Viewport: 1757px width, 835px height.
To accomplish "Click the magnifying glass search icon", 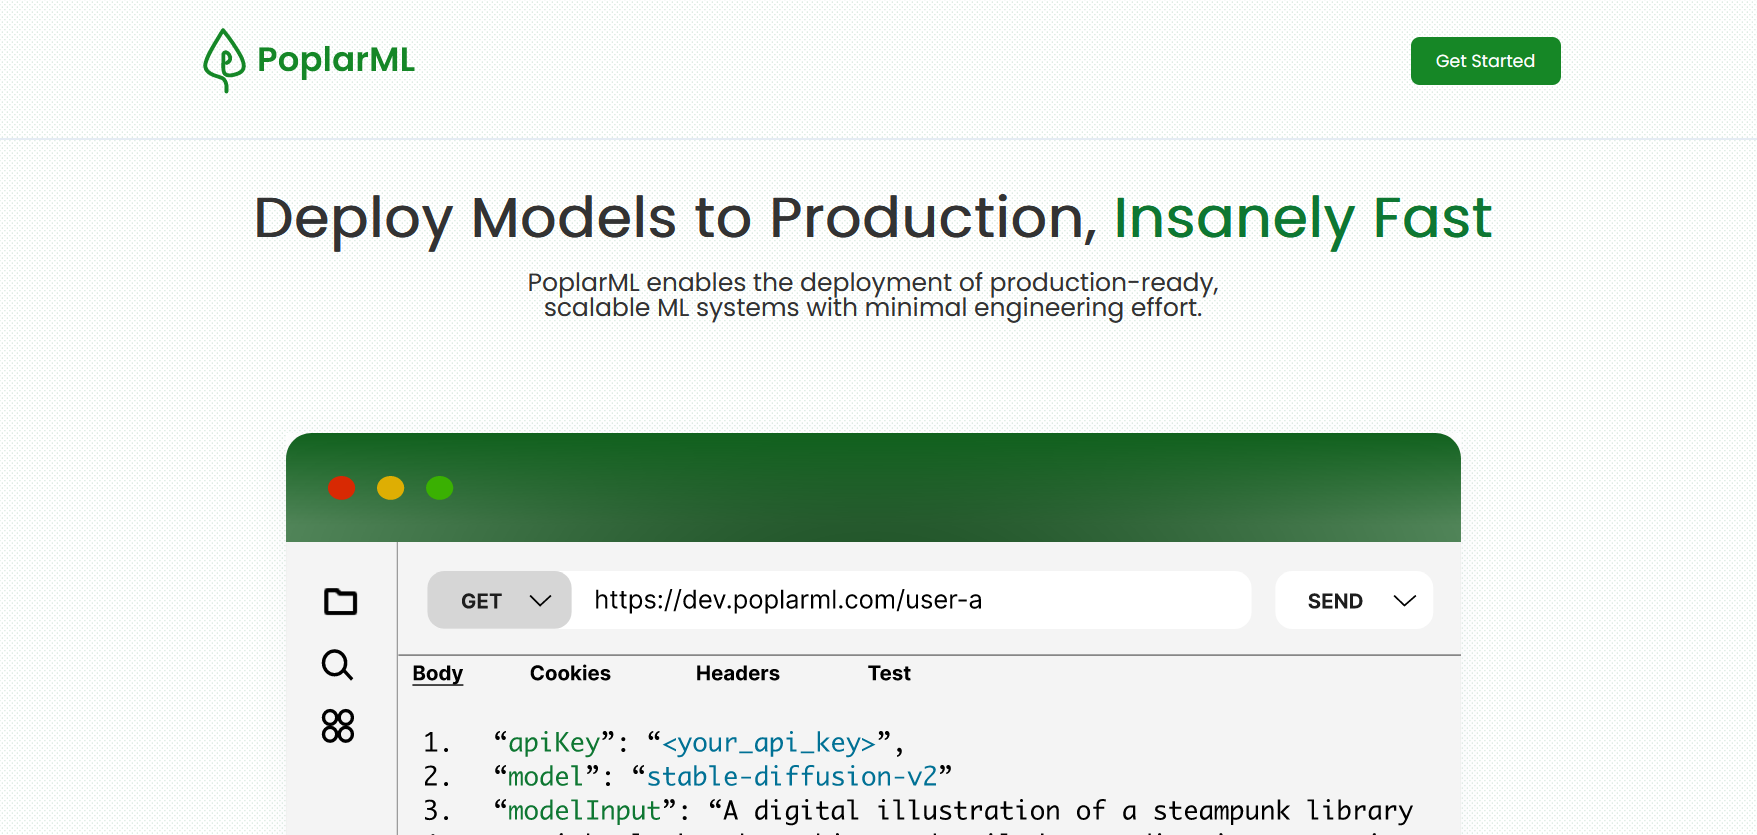I will coord(337,665).
